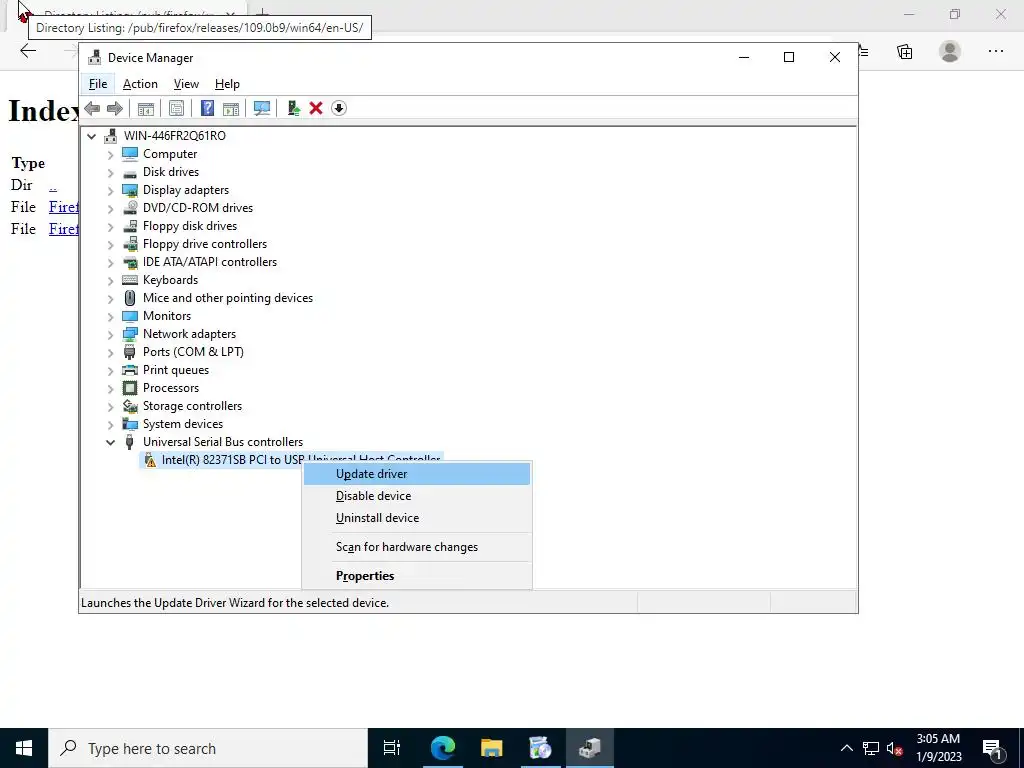Click the setup program icon on taskbar
Image resolution: width=1024 pixels, height=768 pixels.
(540, 748)
